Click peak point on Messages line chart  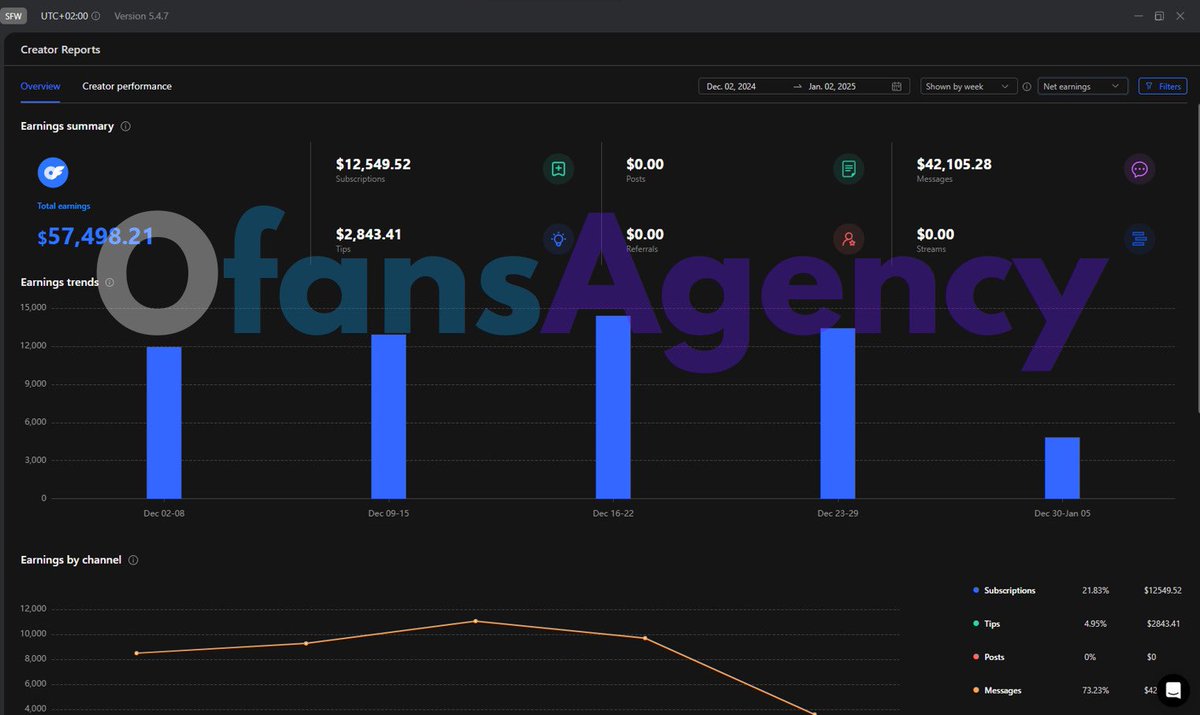click(475, 621)
